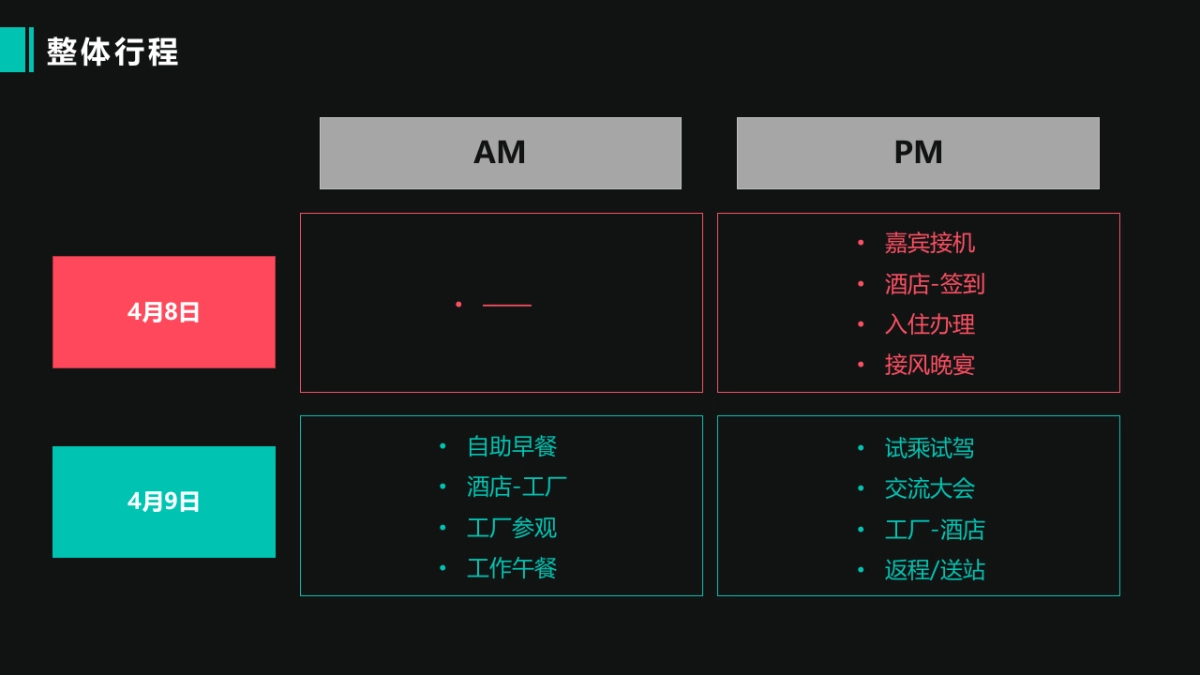Click the slide title 整体行程
The image size is (1200, 675).
point(112,51)
